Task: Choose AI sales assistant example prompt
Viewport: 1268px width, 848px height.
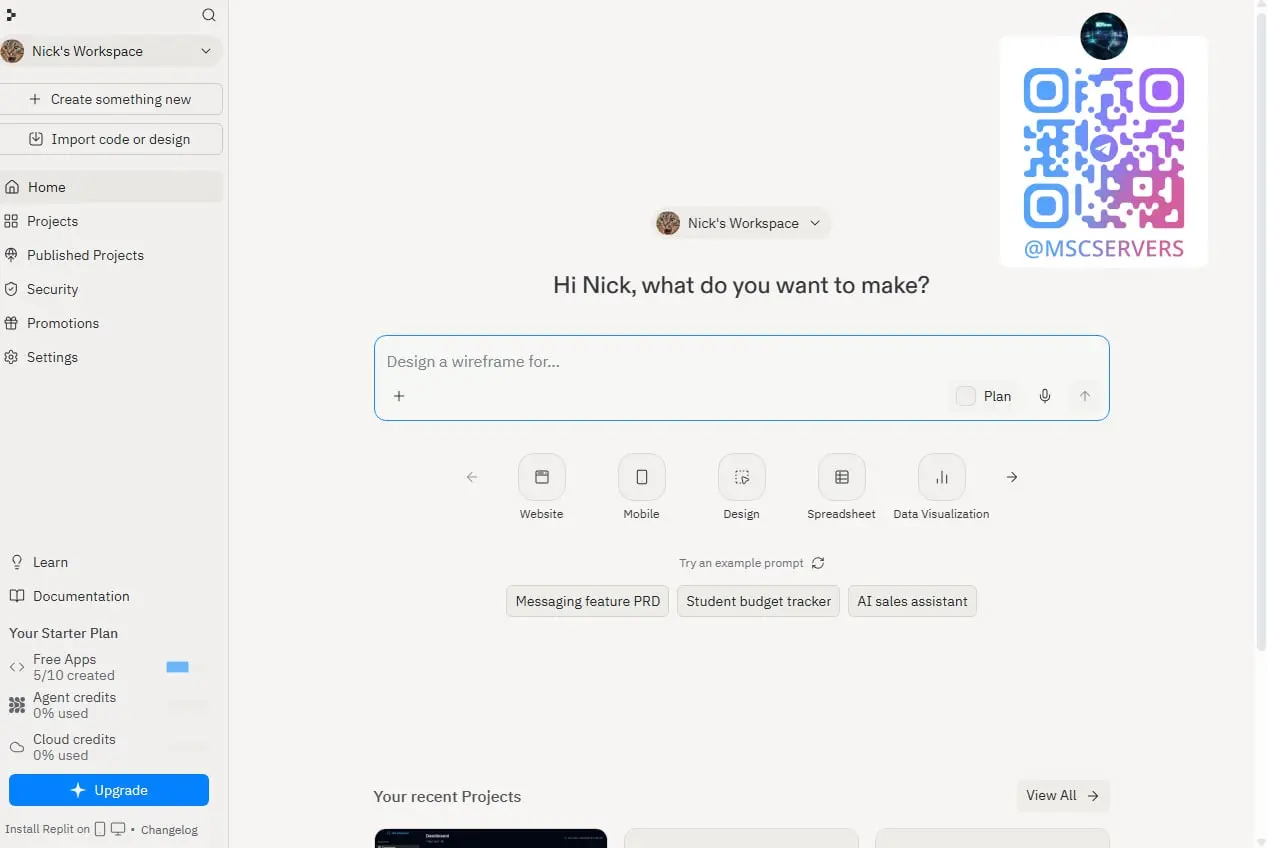Action: [x=912, y=601]
